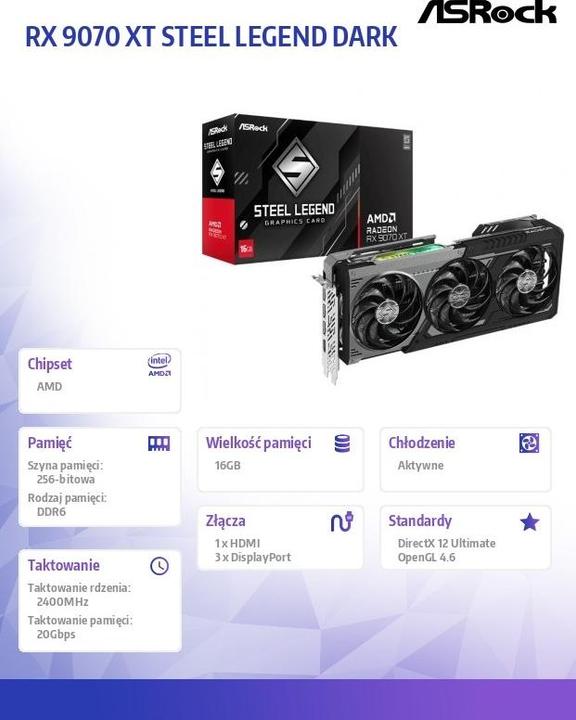Click the triple-fan graphics card image
576x720 pixels.
[439, 296]
